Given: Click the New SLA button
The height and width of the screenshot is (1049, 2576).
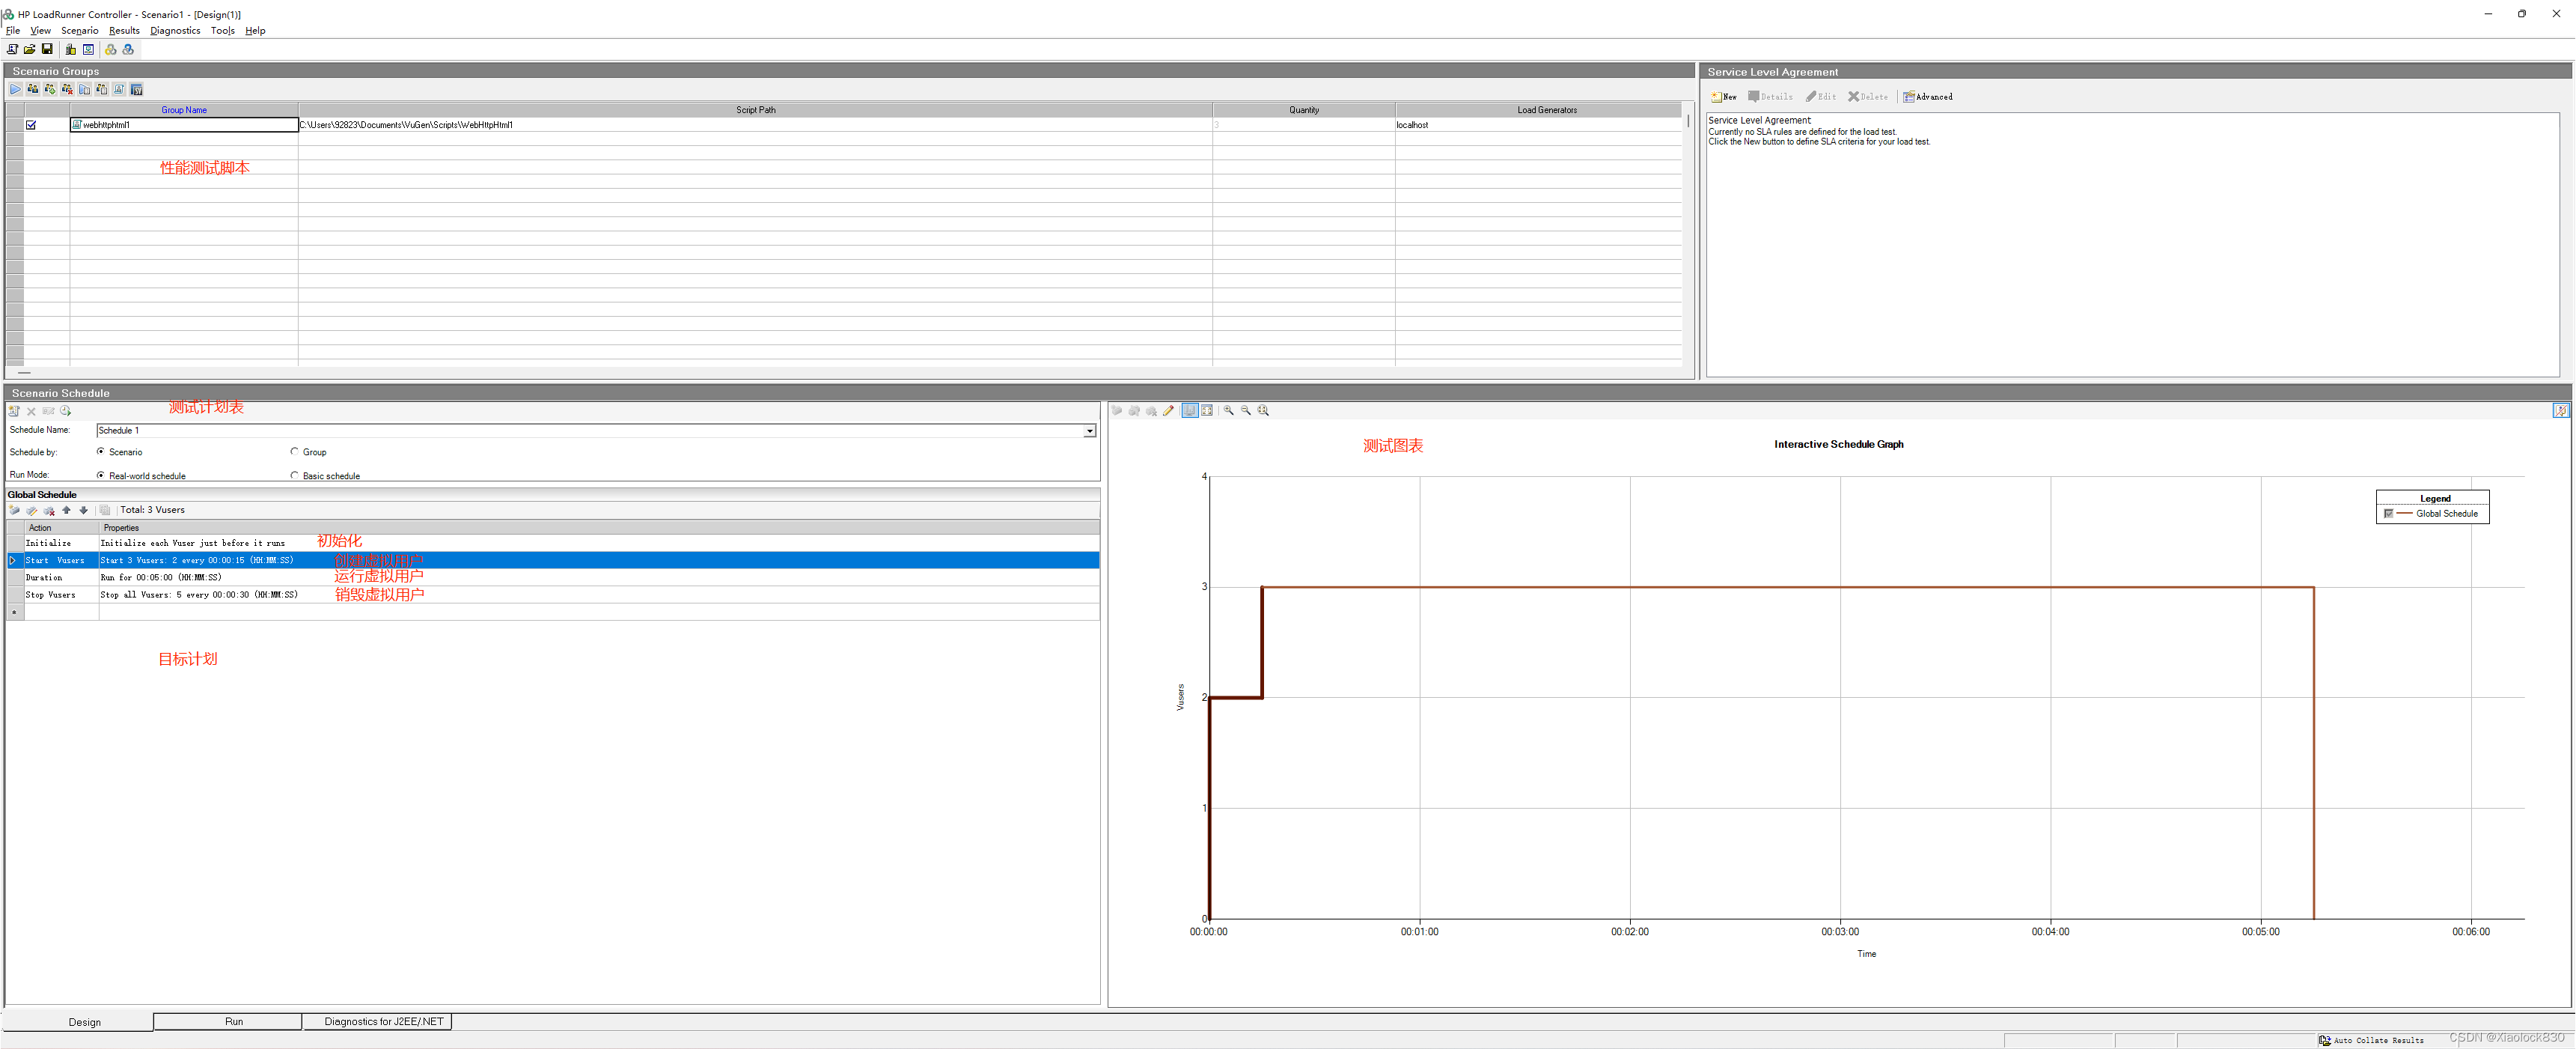Looking at the screenshot, I should tap(1724, 97).
